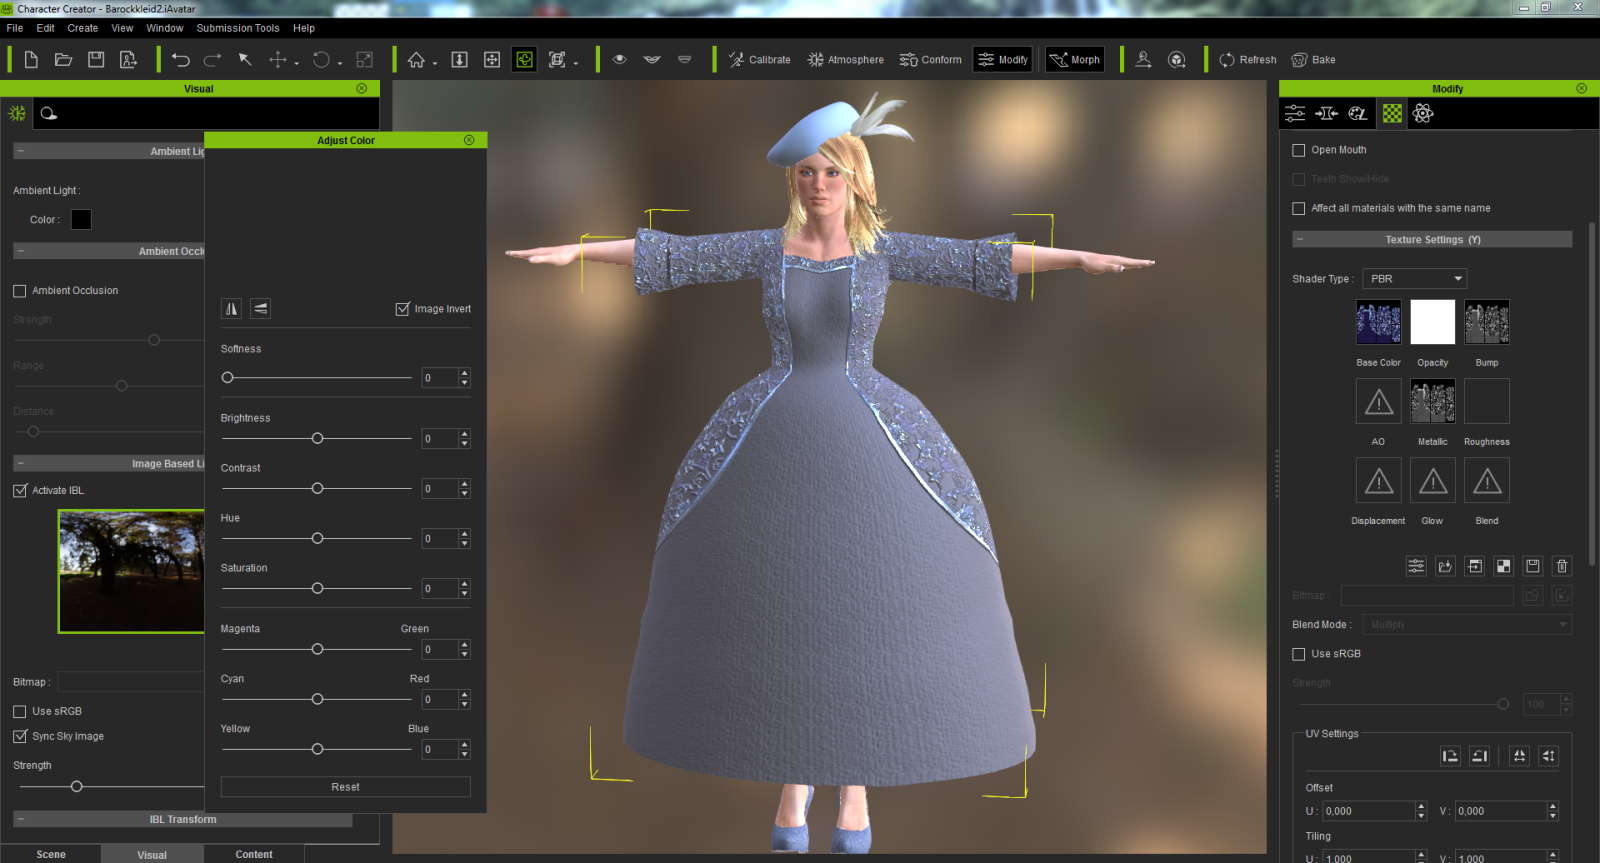Click the Load texture folder icon
1600x863 pixels.
point(1445,566)
